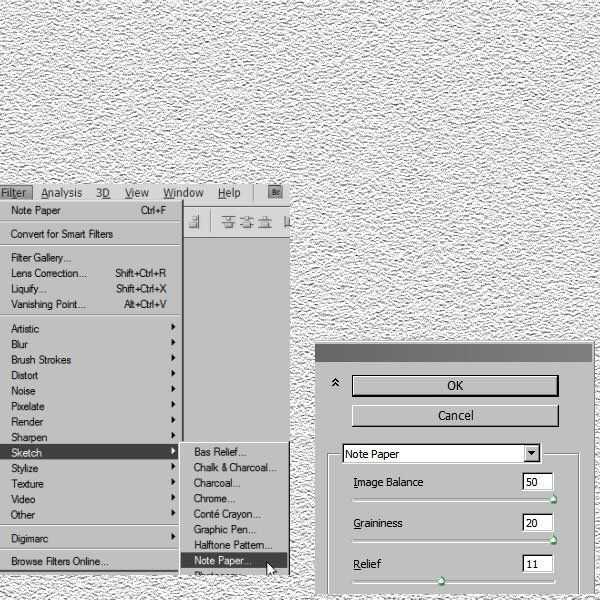Choose Browse Filters Online
Viewport: 600px width, 600px height.
(x=89, y=561)
